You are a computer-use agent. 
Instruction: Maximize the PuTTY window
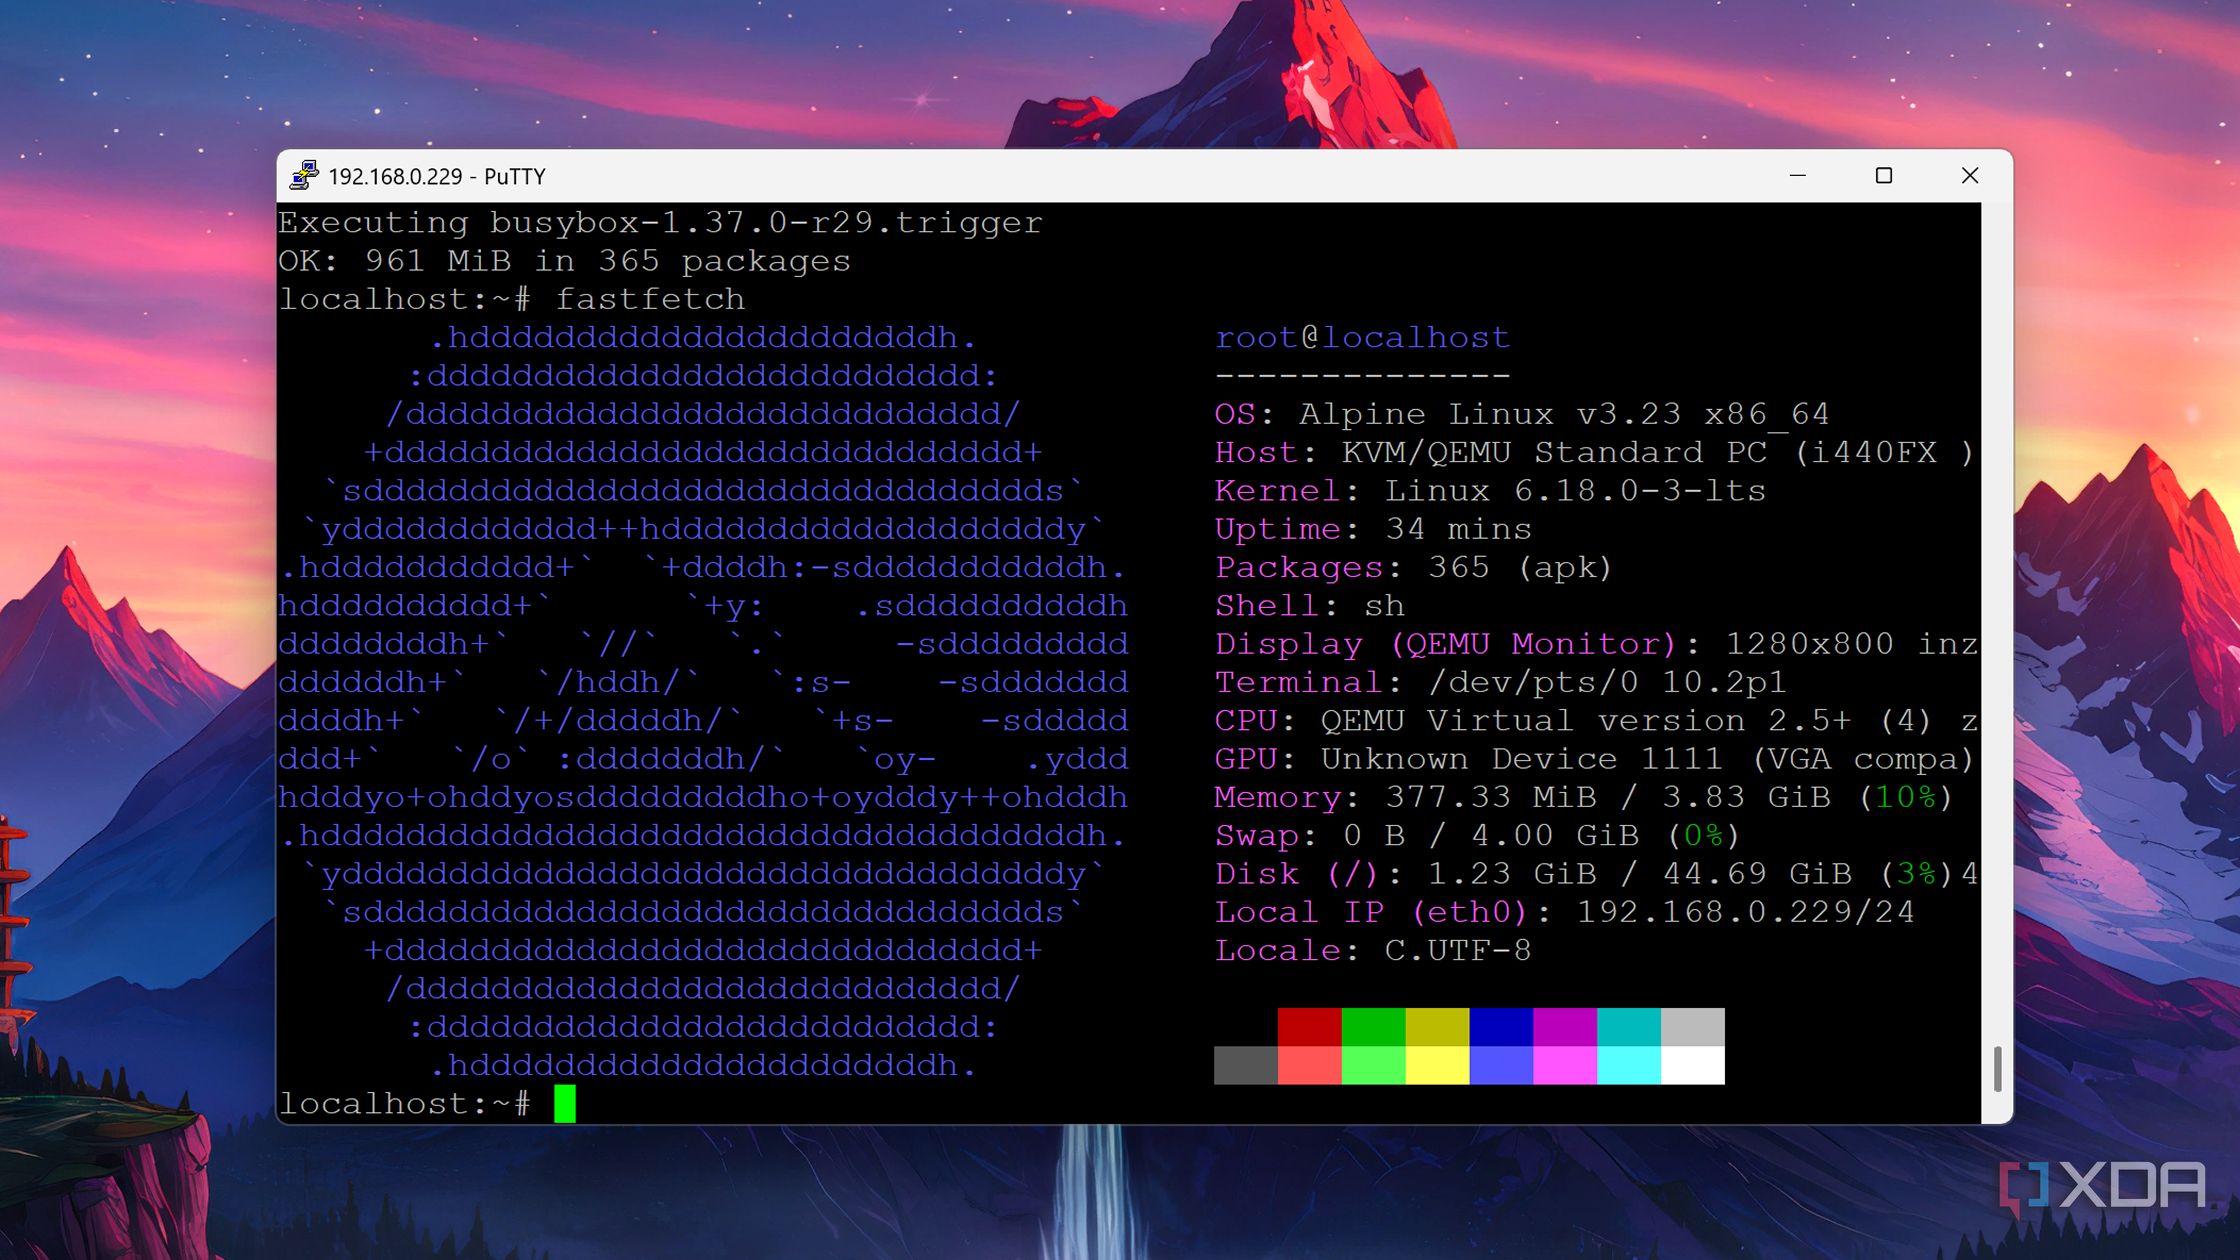(x=1883, y=176)
